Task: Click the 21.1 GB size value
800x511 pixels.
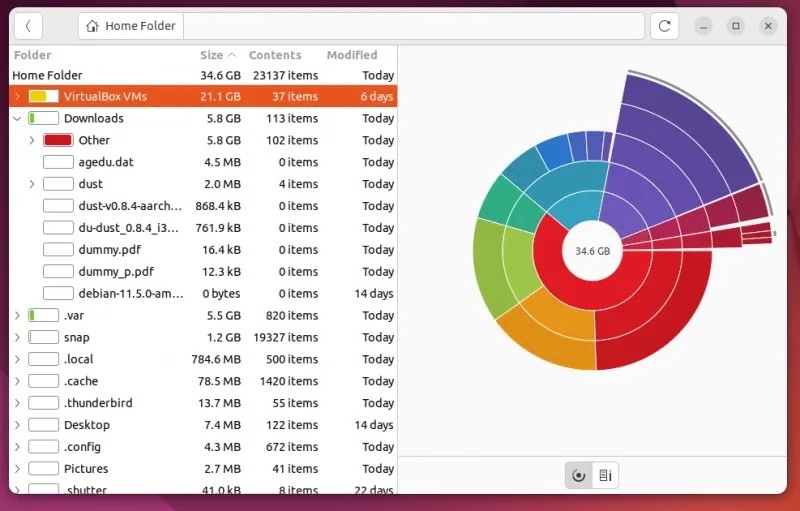Action: click(x=220, y=96)
